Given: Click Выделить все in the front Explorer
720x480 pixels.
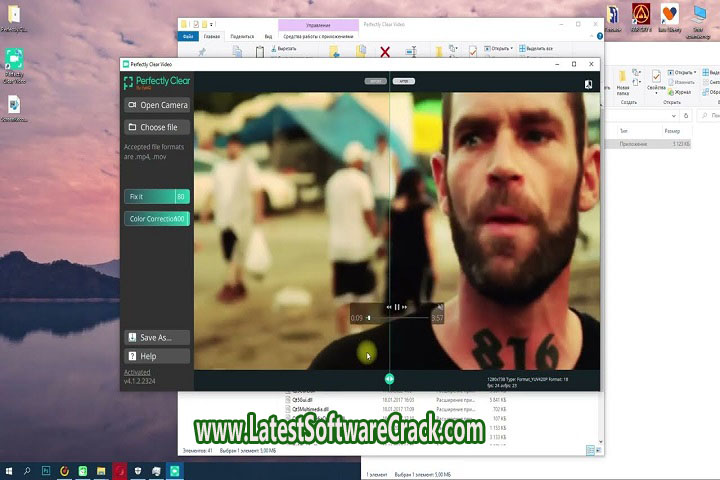Looking at the screenshot, I should [536, 48].
